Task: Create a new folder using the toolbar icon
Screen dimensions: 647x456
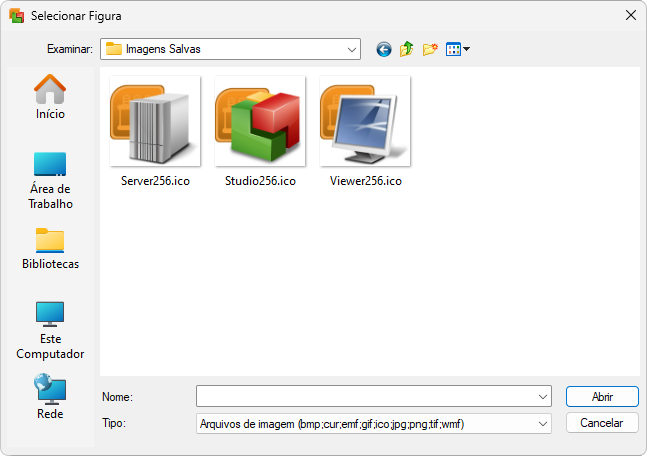Action: [430, 49]
